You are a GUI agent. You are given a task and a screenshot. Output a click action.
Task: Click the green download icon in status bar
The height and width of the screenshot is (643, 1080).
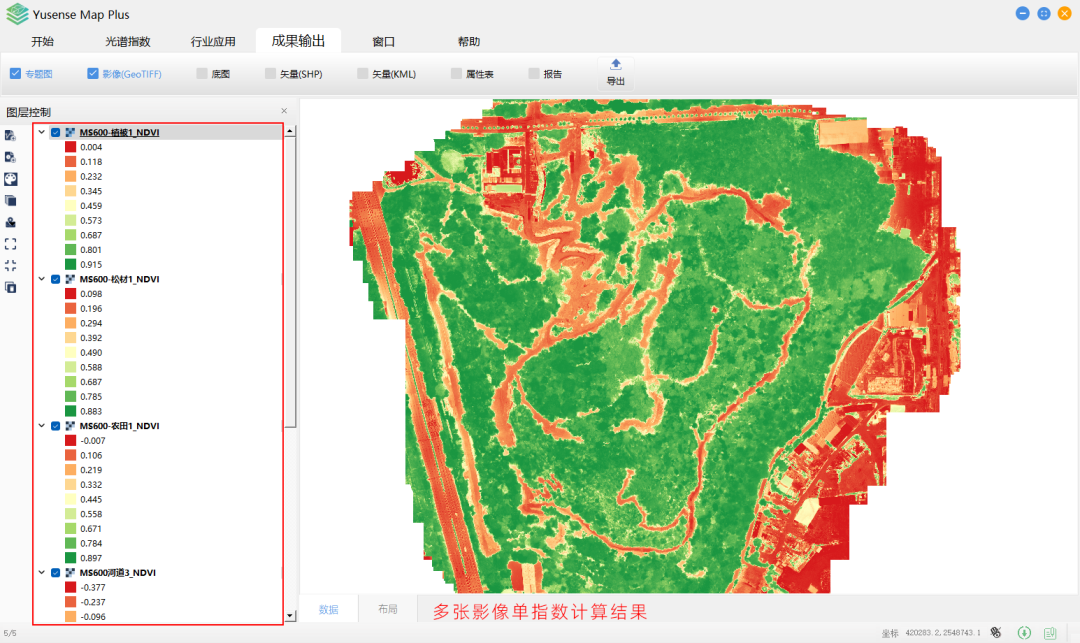pyautogui.click(x=1024, y=633)
